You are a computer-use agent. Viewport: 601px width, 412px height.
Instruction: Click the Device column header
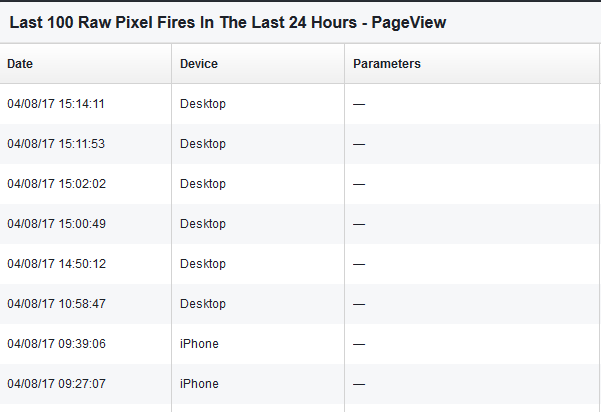[x=199, y=64]
